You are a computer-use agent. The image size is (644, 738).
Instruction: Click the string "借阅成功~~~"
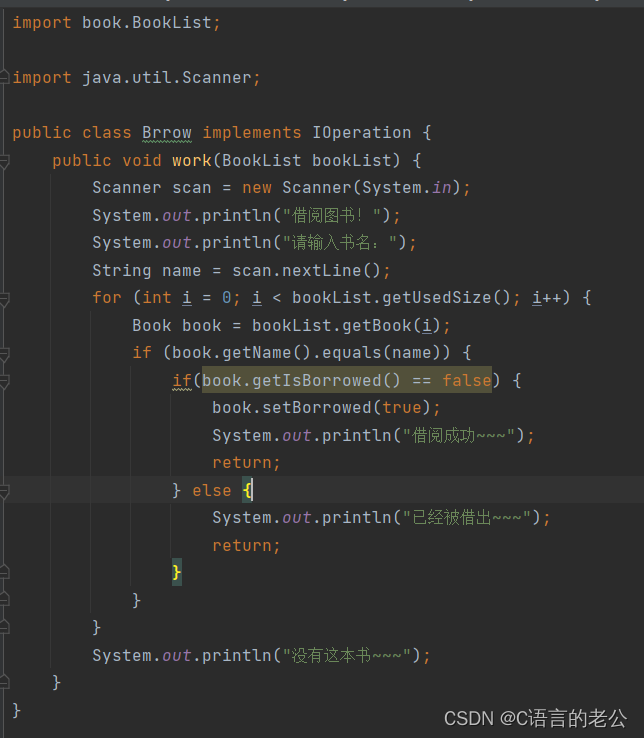459,436
